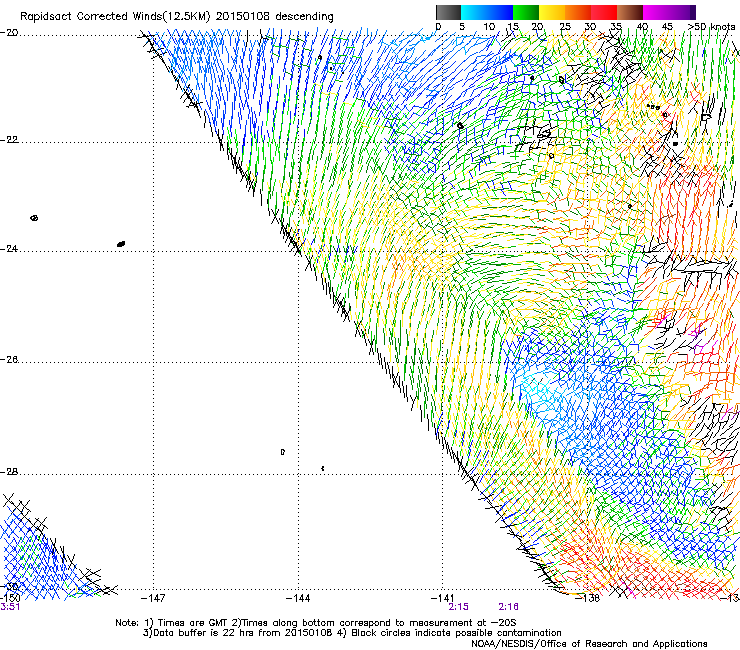Click the '0' label under the color bar

(x=438, y=26)
